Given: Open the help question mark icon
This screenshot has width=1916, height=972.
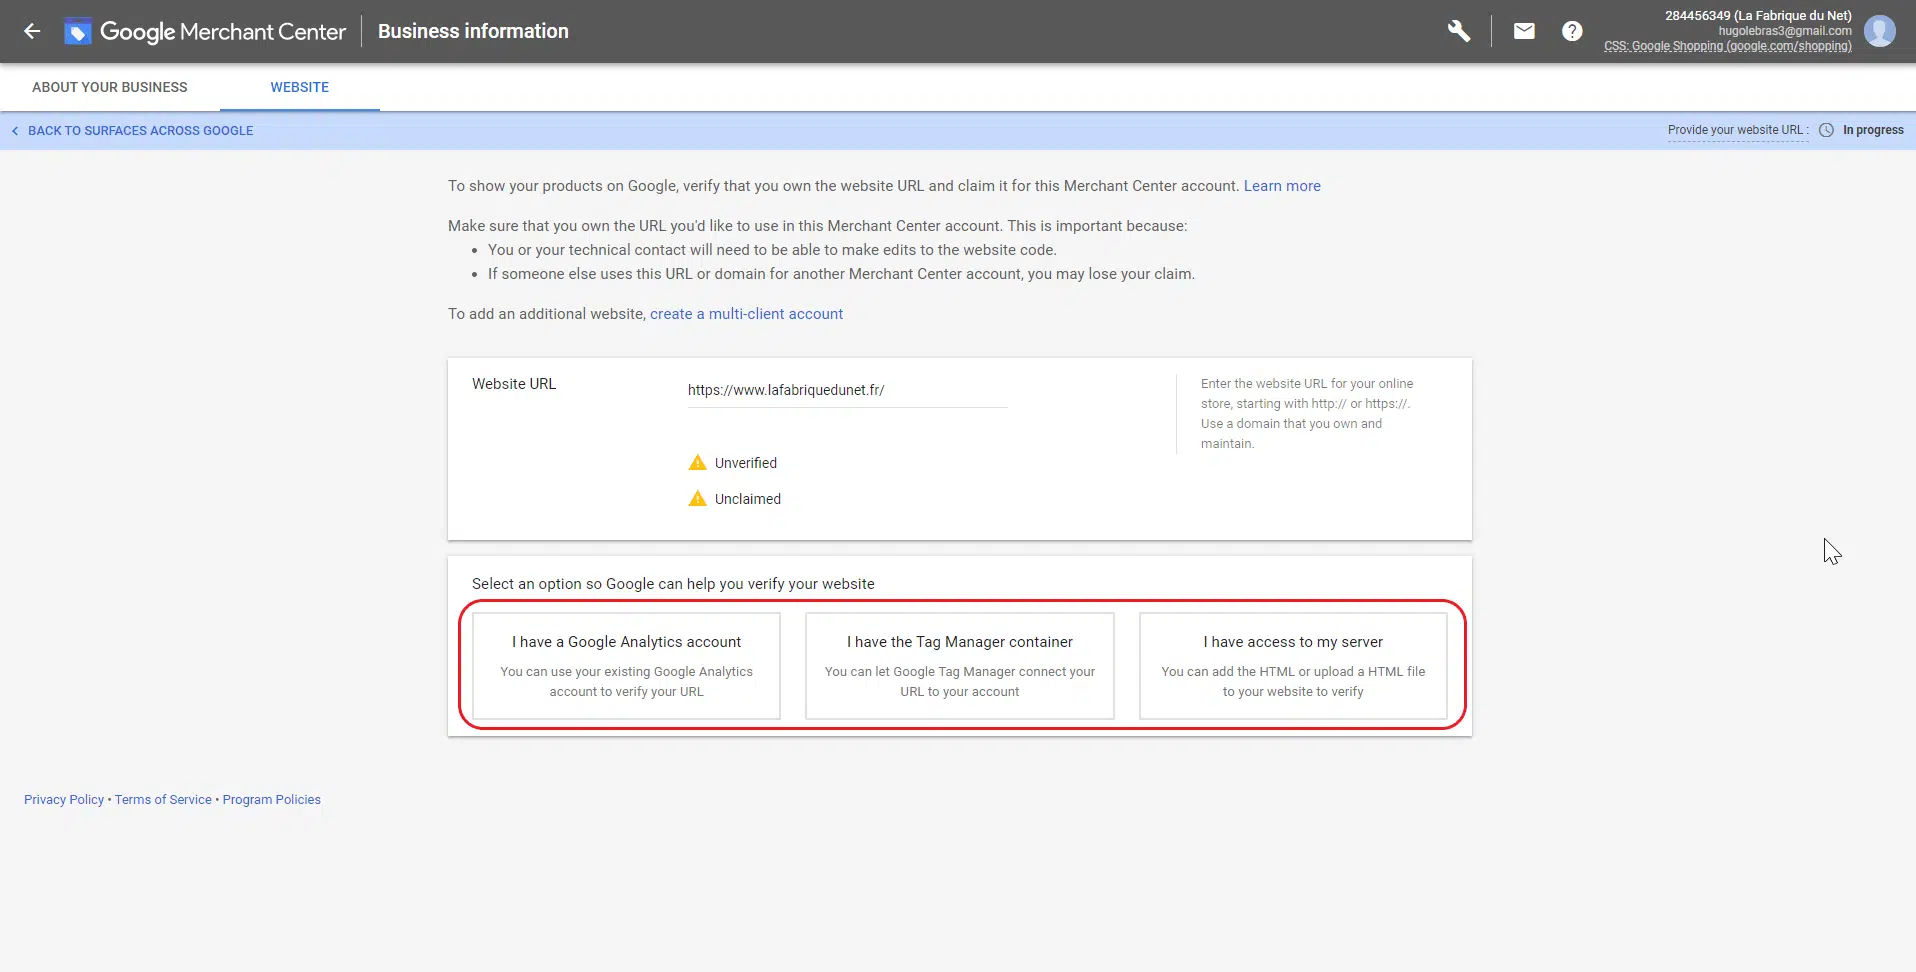Looking at the screenshot, I should (x=1571, y=31).
